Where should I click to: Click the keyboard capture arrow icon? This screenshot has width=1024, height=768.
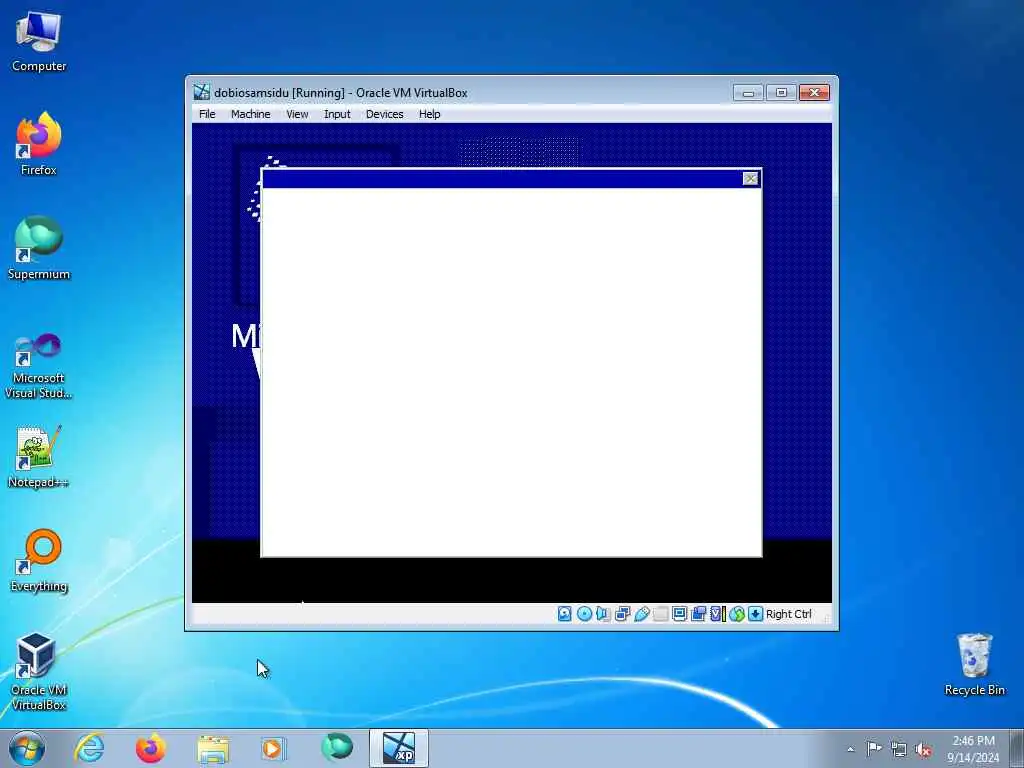point(756,614)
